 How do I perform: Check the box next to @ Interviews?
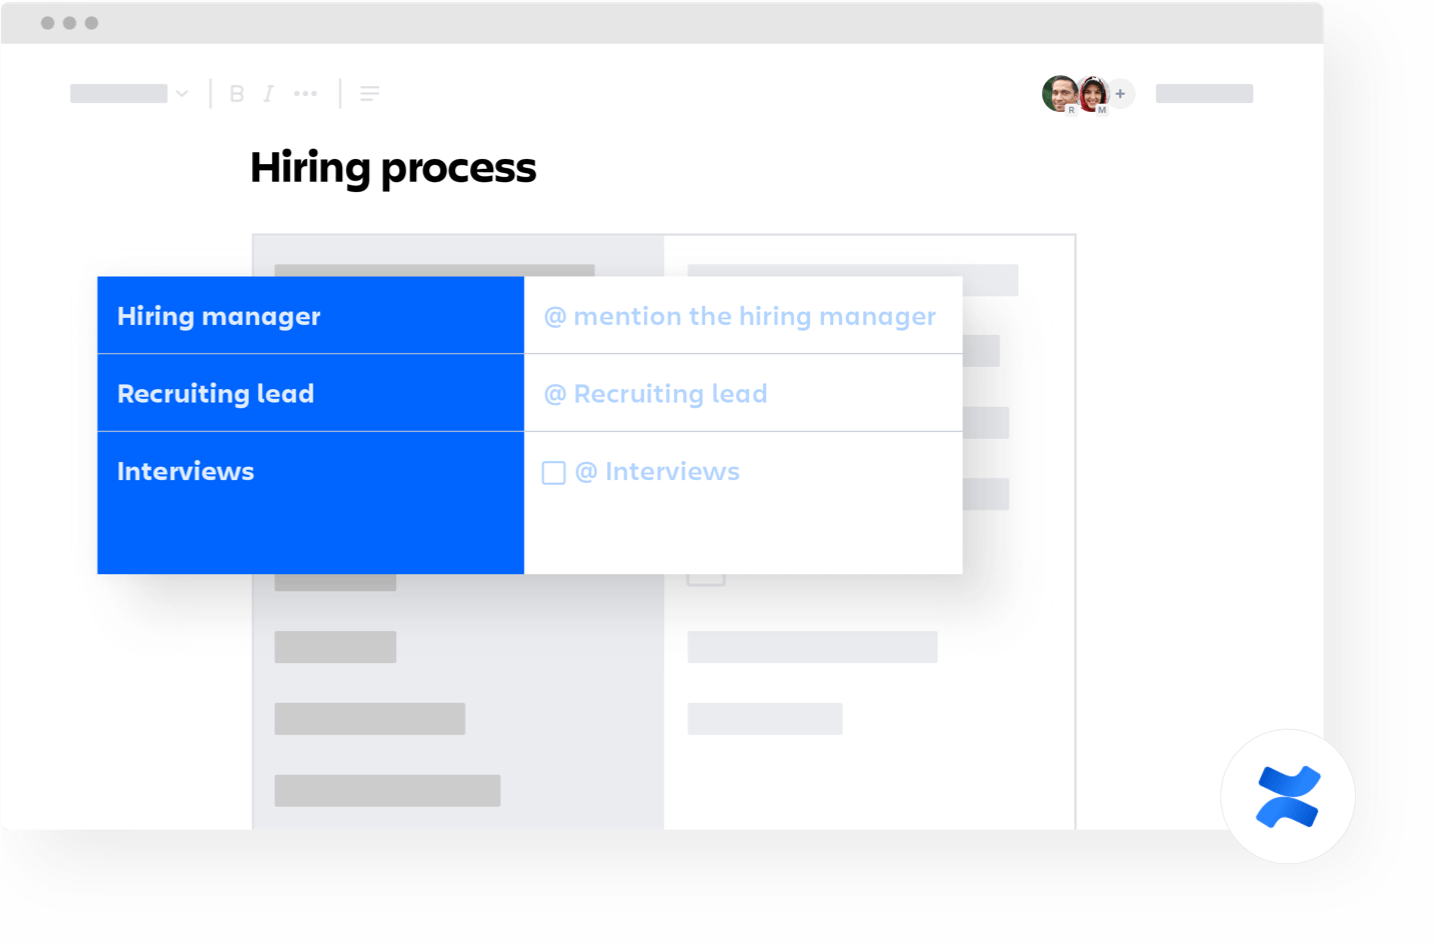pos(554,472)
